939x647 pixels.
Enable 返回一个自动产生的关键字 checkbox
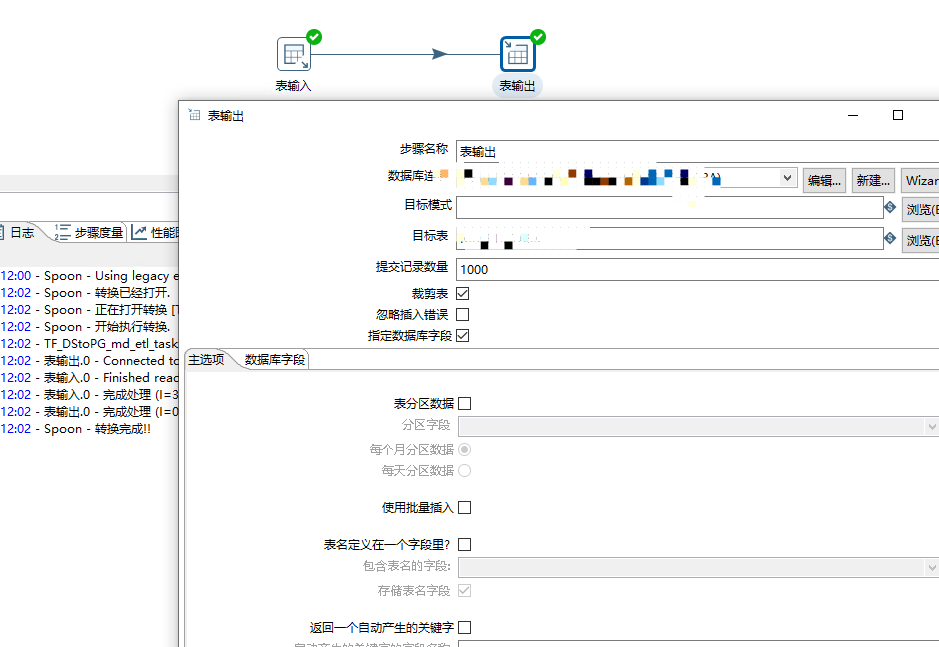click(x=464, y=627)
